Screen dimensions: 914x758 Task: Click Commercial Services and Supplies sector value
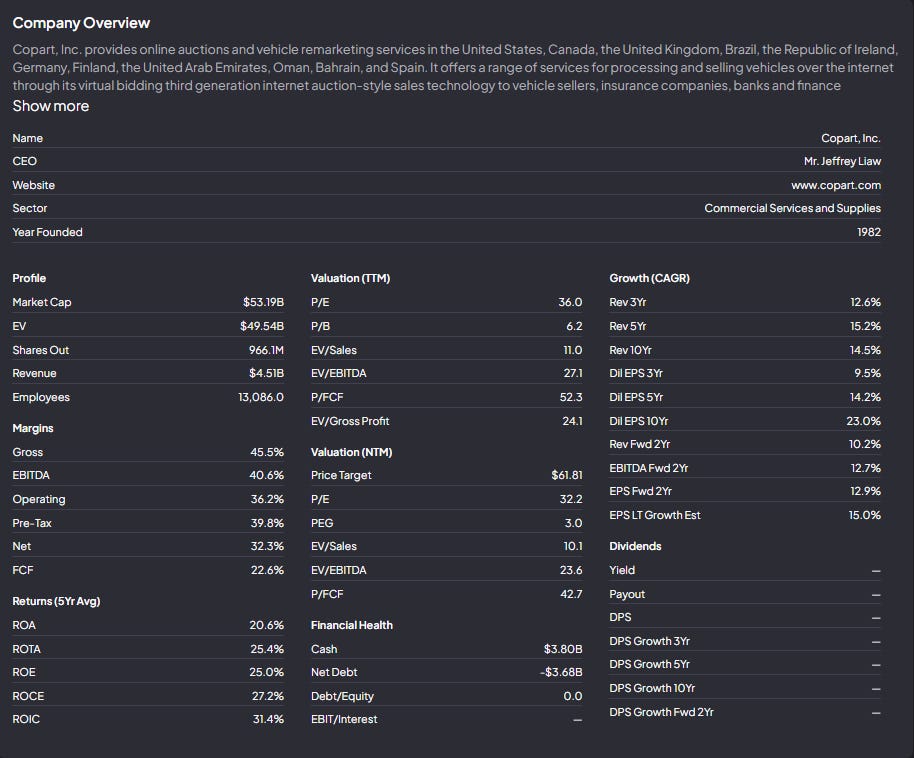792,208
